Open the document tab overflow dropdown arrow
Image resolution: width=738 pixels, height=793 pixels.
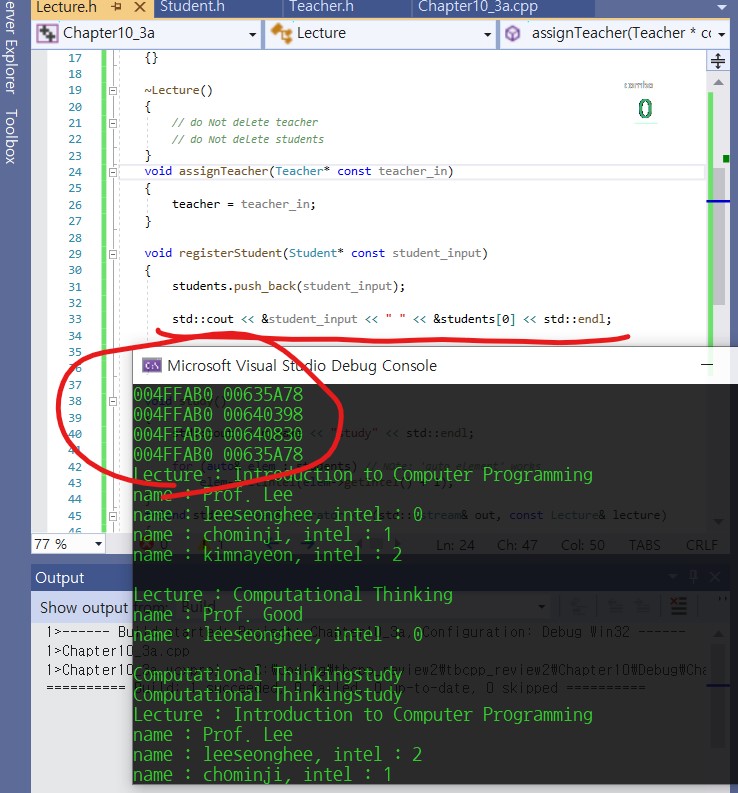pos(722,7)
